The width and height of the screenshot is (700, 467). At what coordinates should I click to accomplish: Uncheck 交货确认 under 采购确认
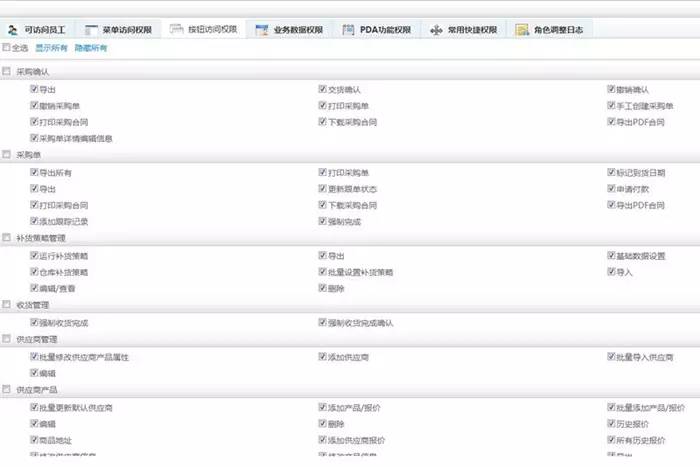322,89
